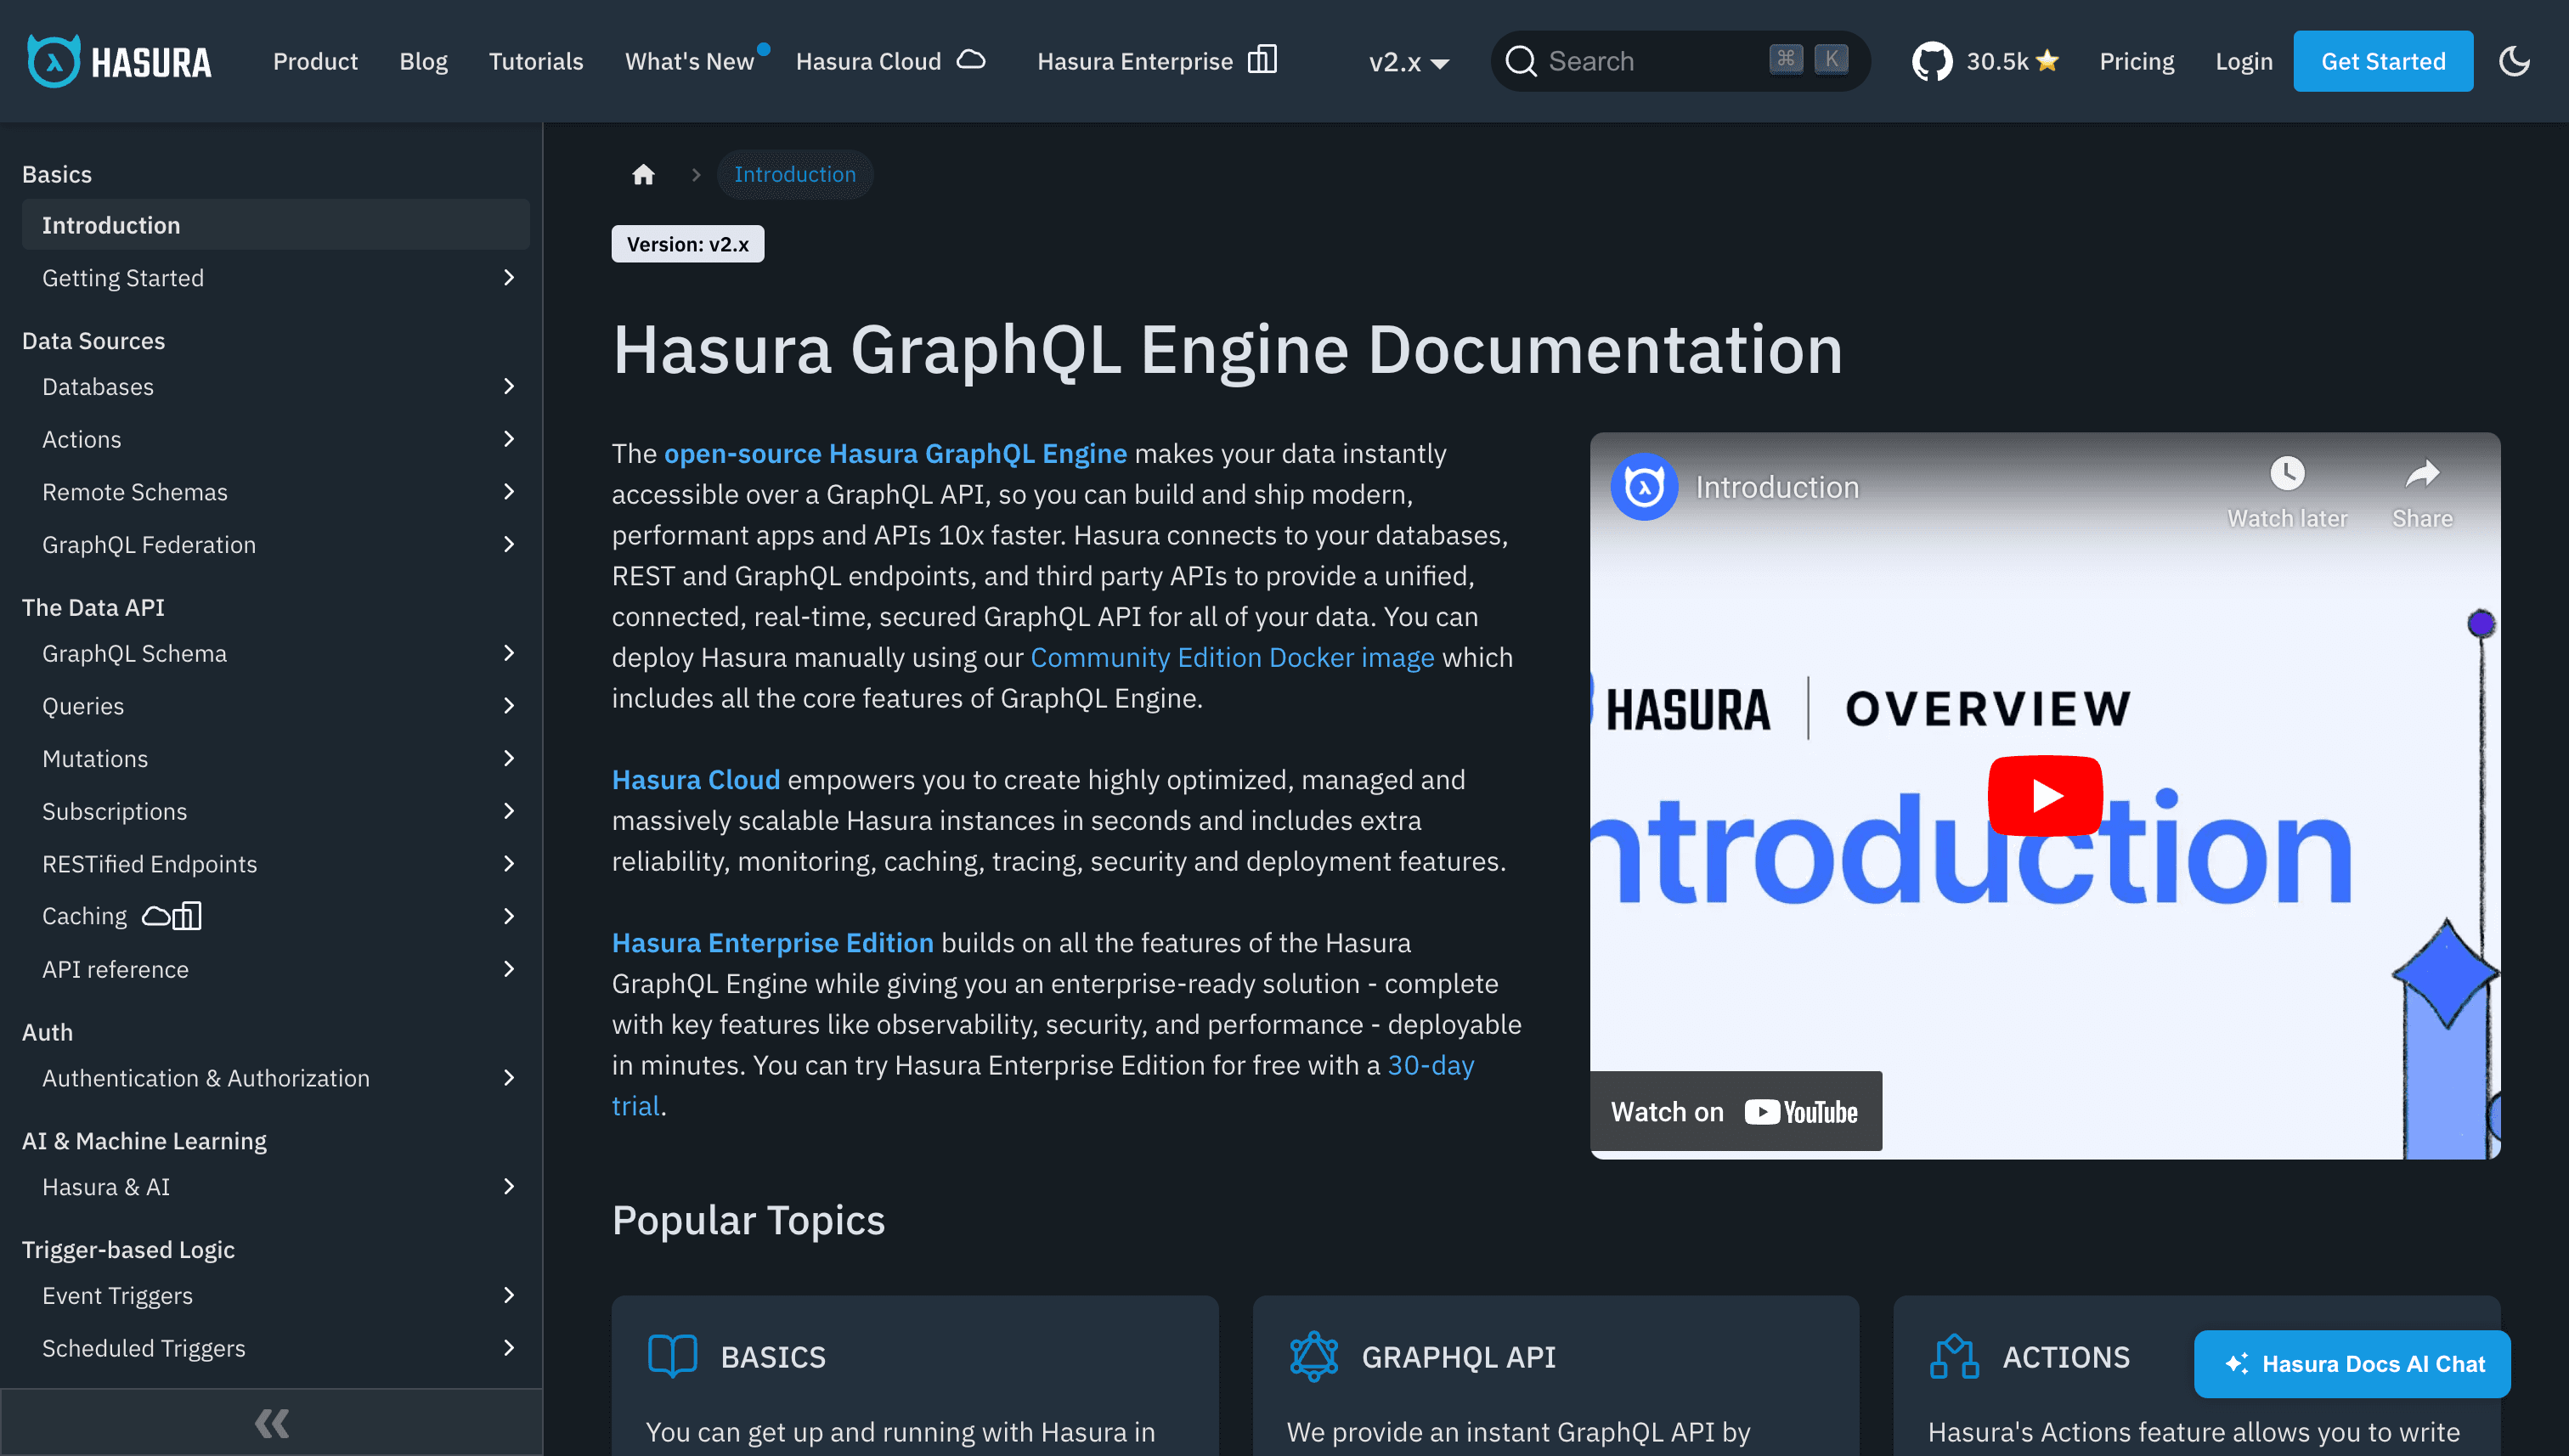Expand Databases in sidebar
2569x1456 pixels.
(x=509, y=386)
